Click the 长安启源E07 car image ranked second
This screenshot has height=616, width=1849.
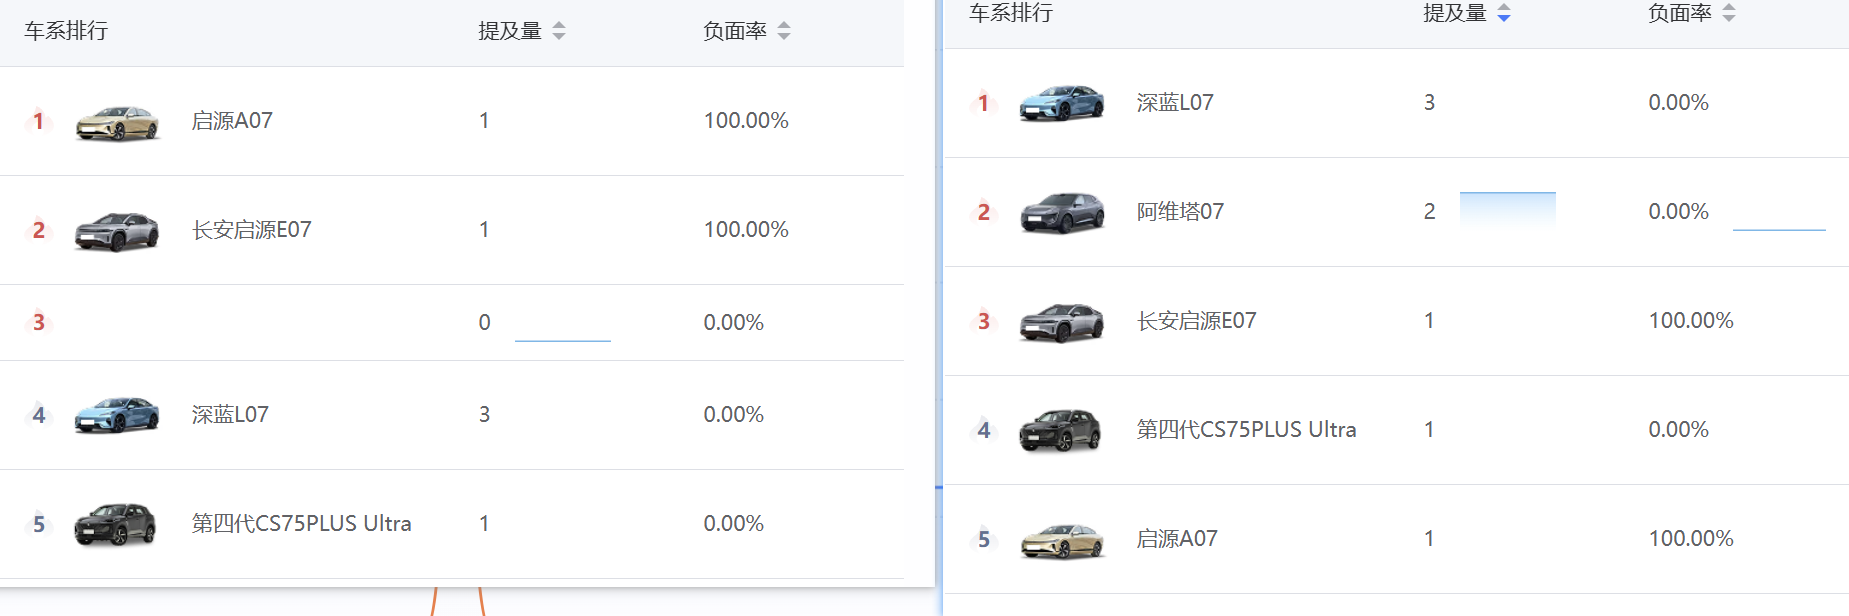click(117, 231)
